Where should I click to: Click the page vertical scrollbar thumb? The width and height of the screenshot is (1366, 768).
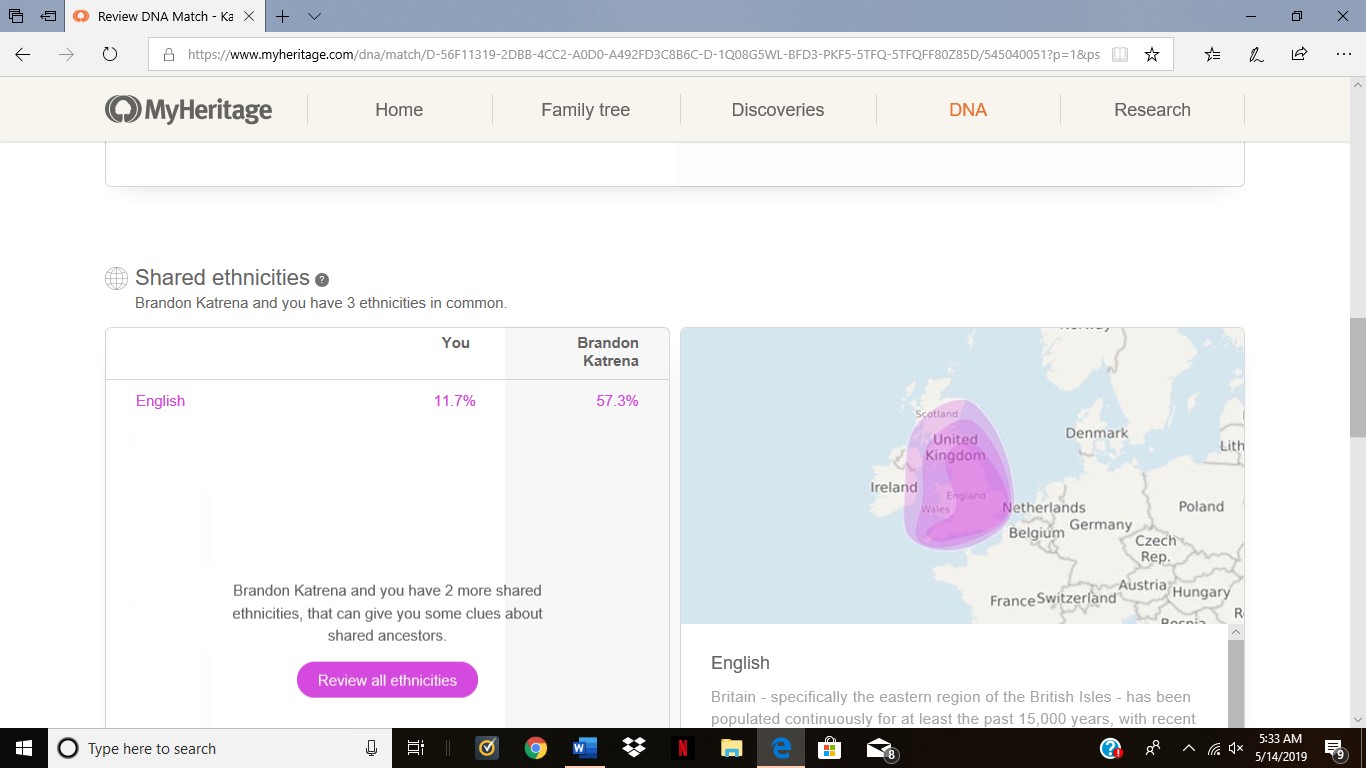[x=1357, y=378]
